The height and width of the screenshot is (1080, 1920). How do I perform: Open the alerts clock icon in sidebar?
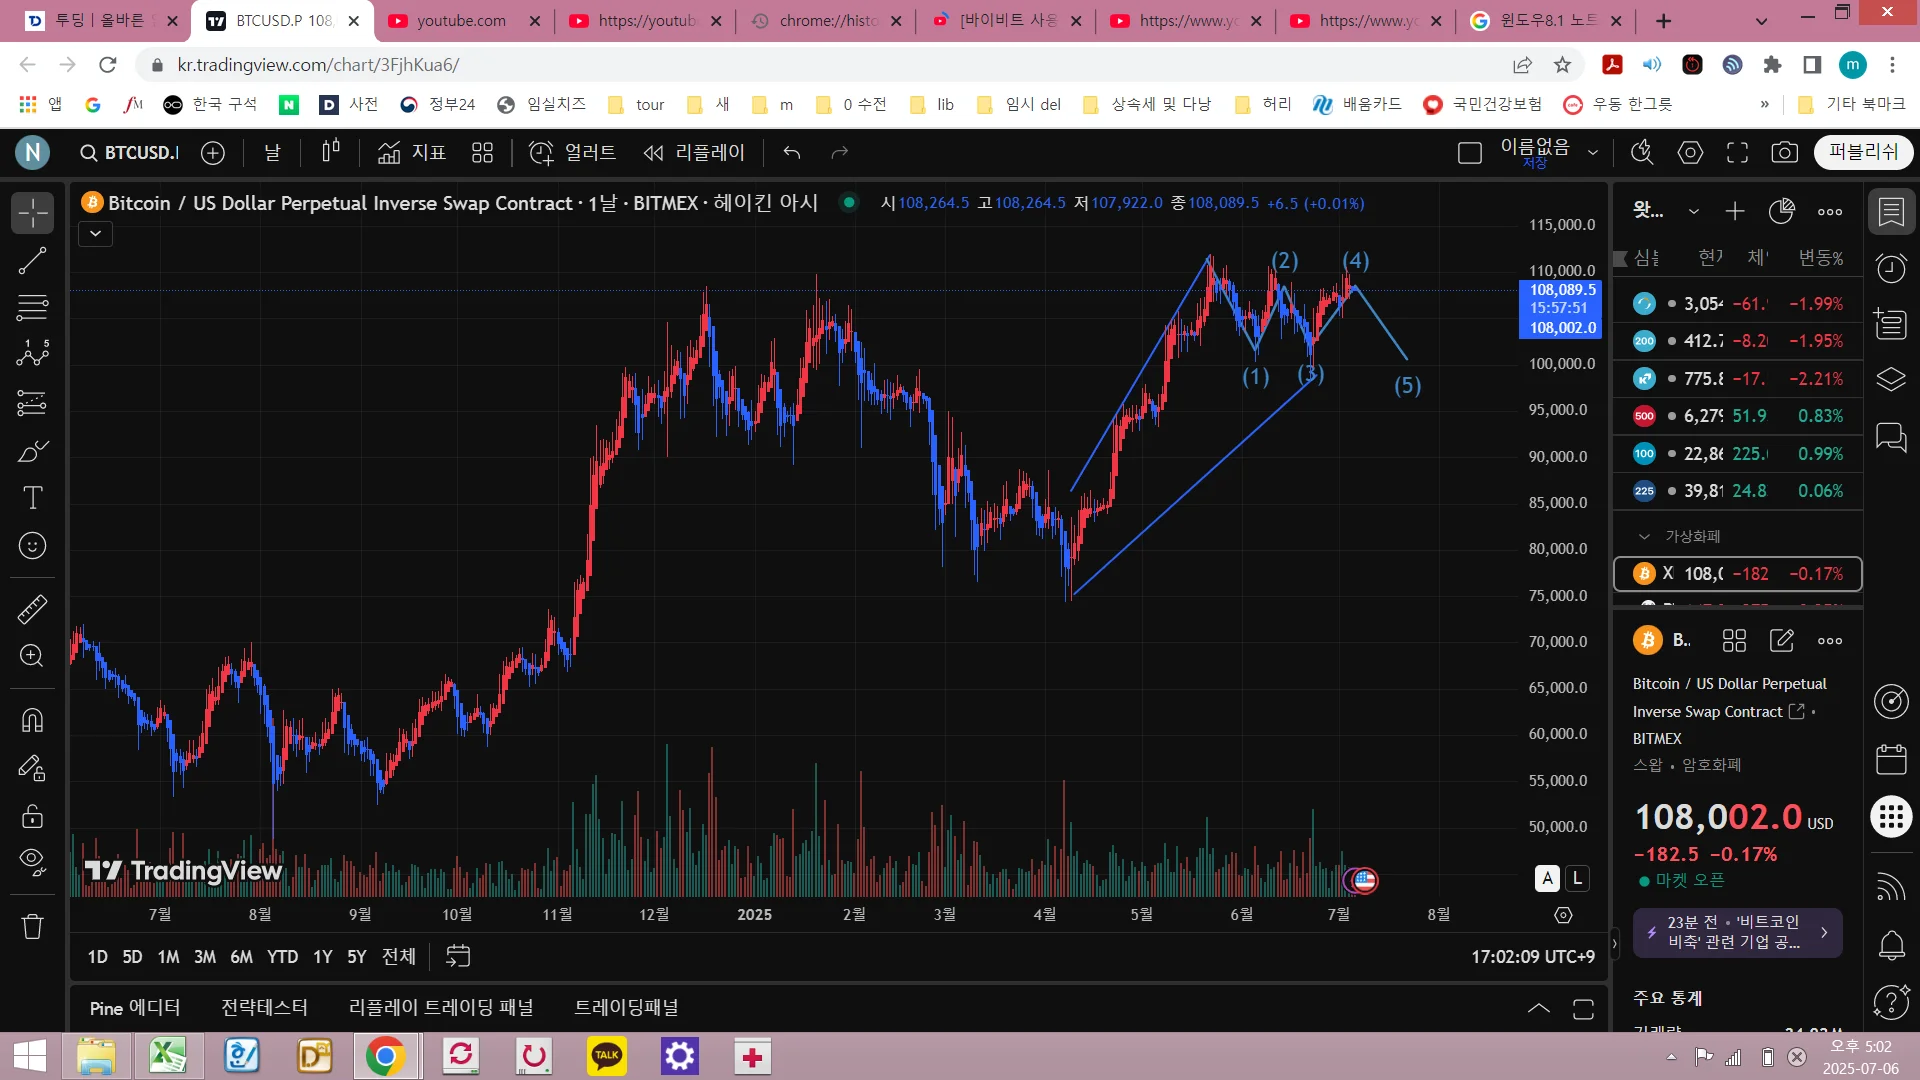point(1890,268)
